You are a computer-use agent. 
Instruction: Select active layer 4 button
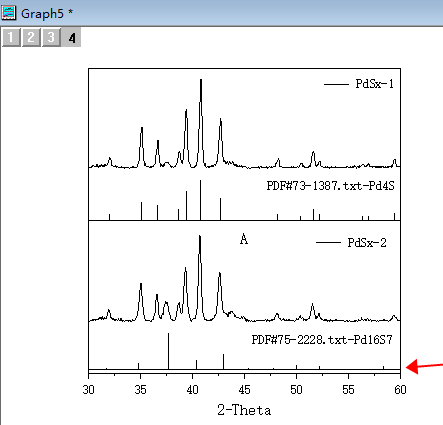[x=71, y=37]
